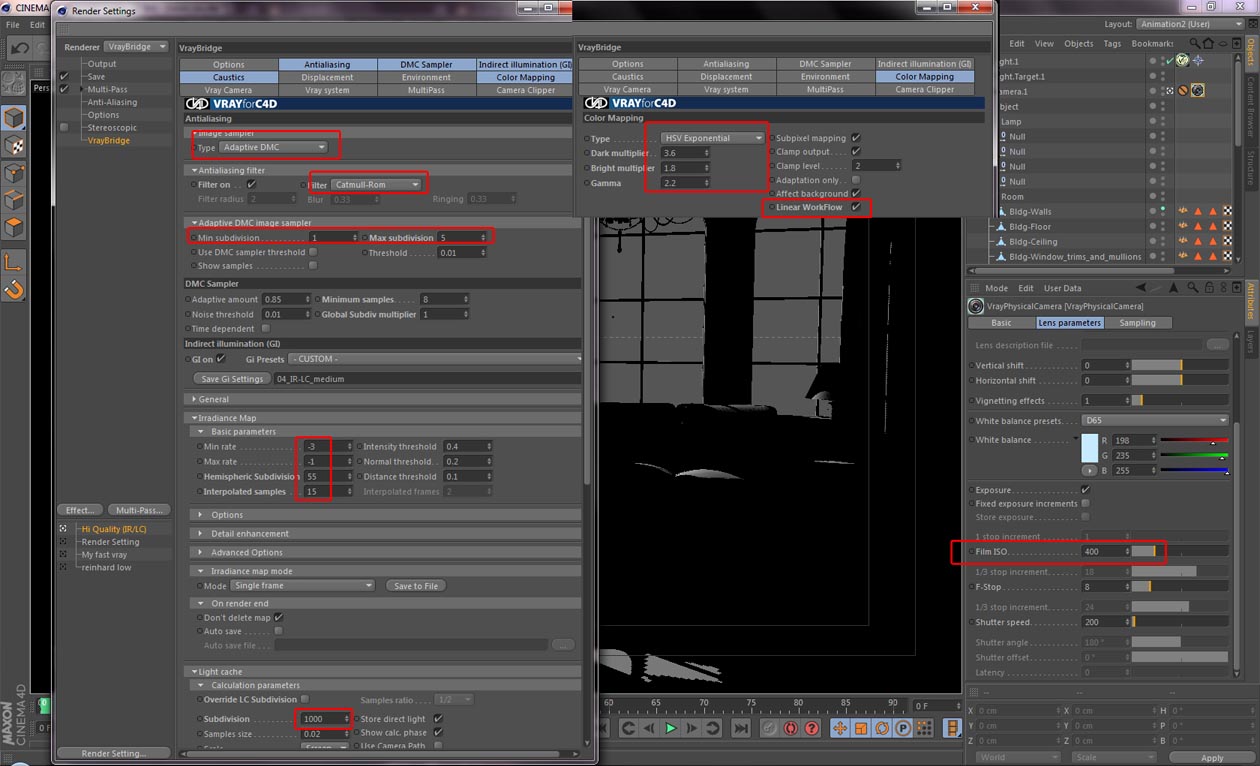Image resolution: width=1260 pixels, height=766 pixels.
Task: Click the green Play forward button
Action: pyautogui.click(x=671, y=728)
